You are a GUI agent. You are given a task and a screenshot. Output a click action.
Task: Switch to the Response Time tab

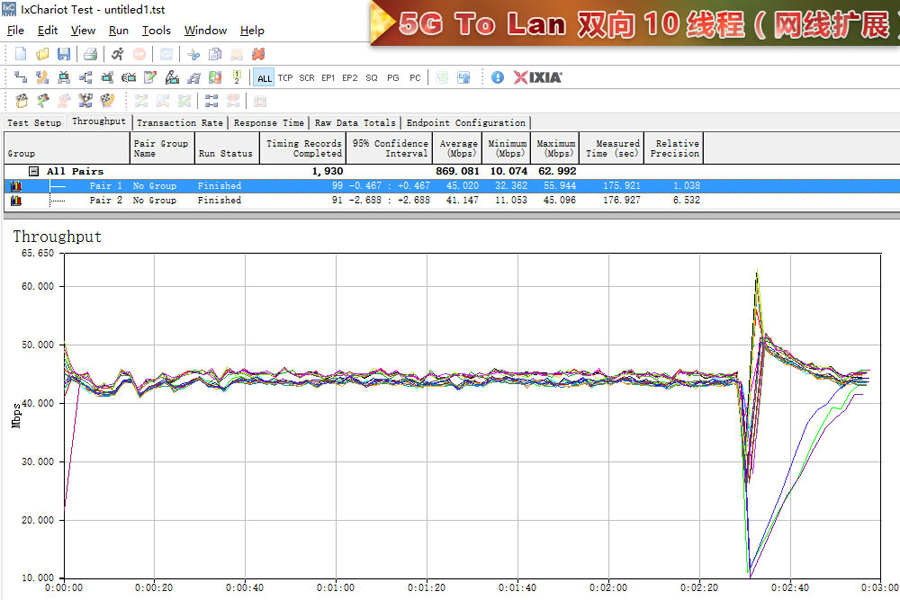(269, 123)
